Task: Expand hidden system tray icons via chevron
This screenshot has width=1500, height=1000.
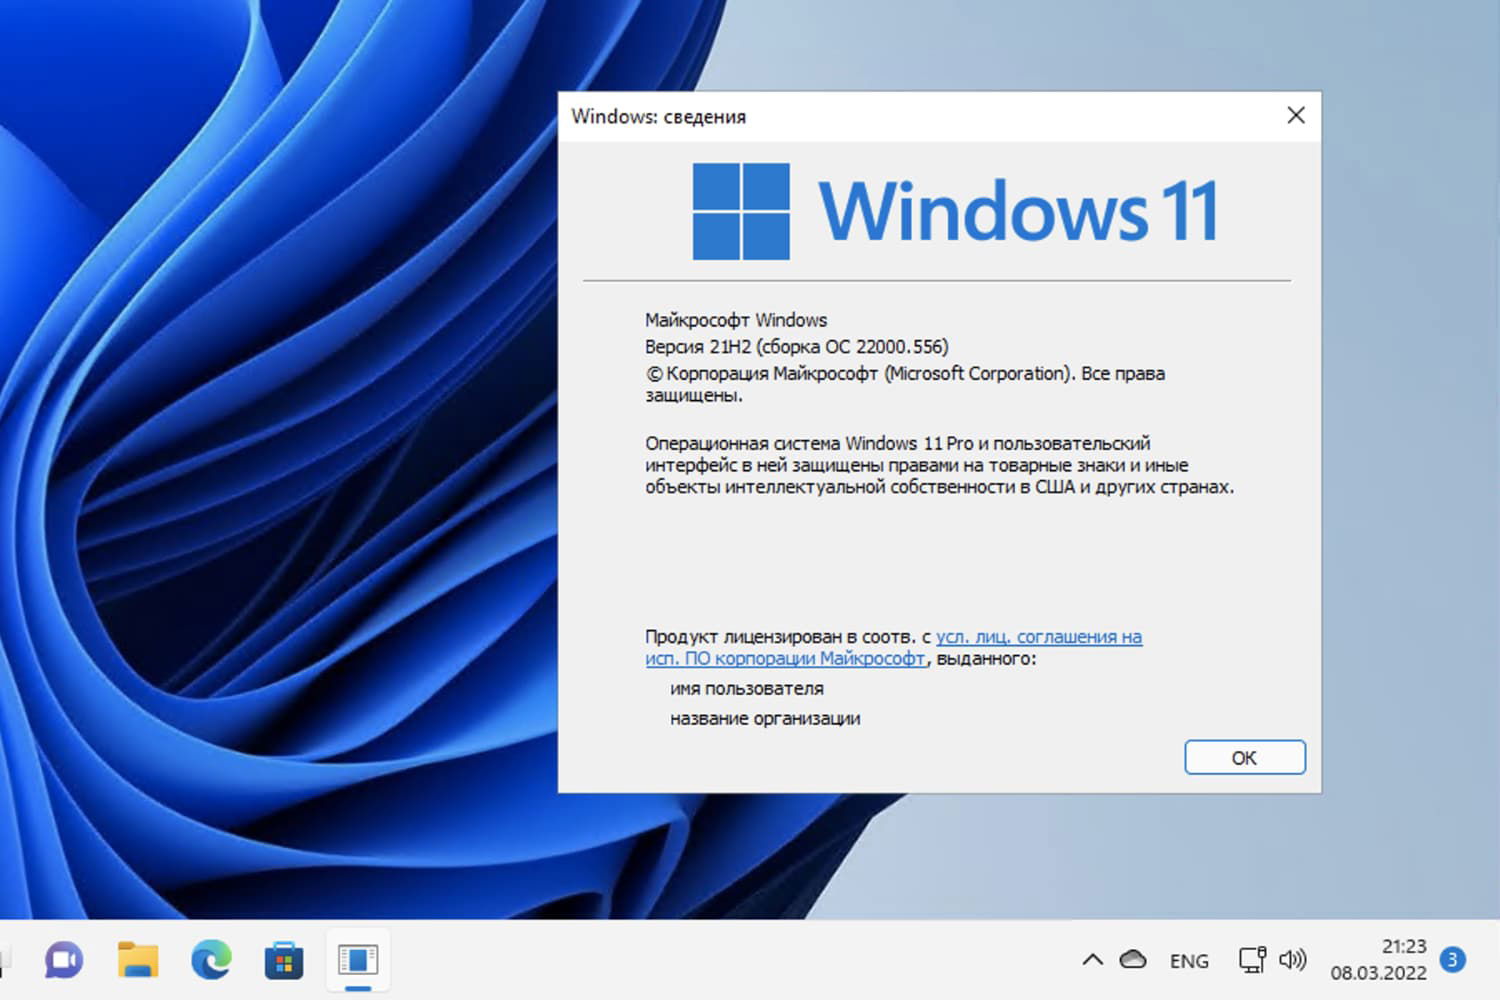Action: tap(1092, 960)
